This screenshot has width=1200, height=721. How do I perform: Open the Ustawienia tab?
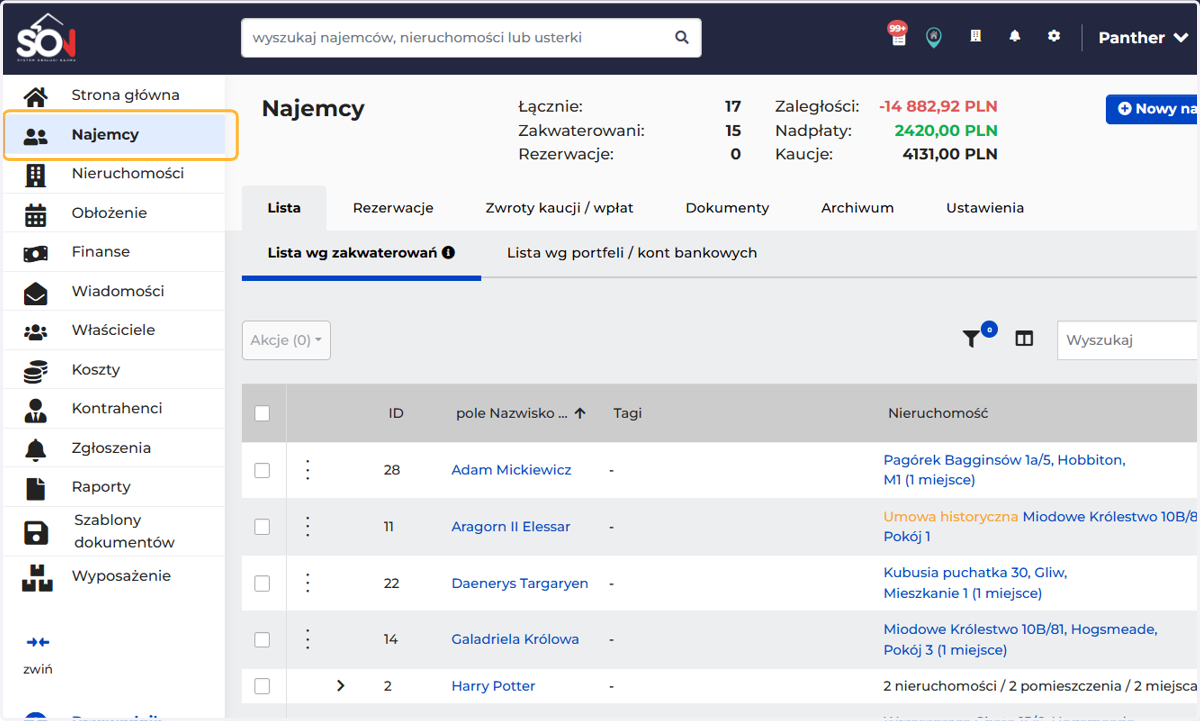coord(985,208)
